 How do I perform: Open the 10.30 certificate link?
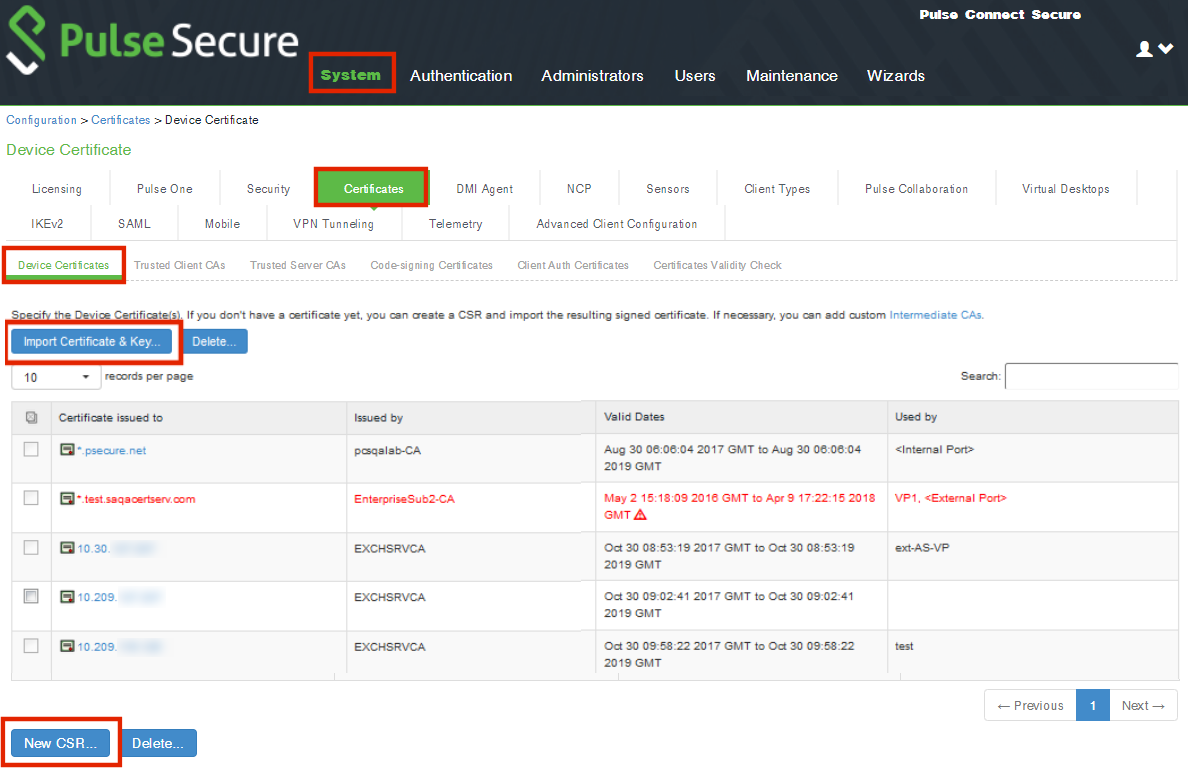94,548
